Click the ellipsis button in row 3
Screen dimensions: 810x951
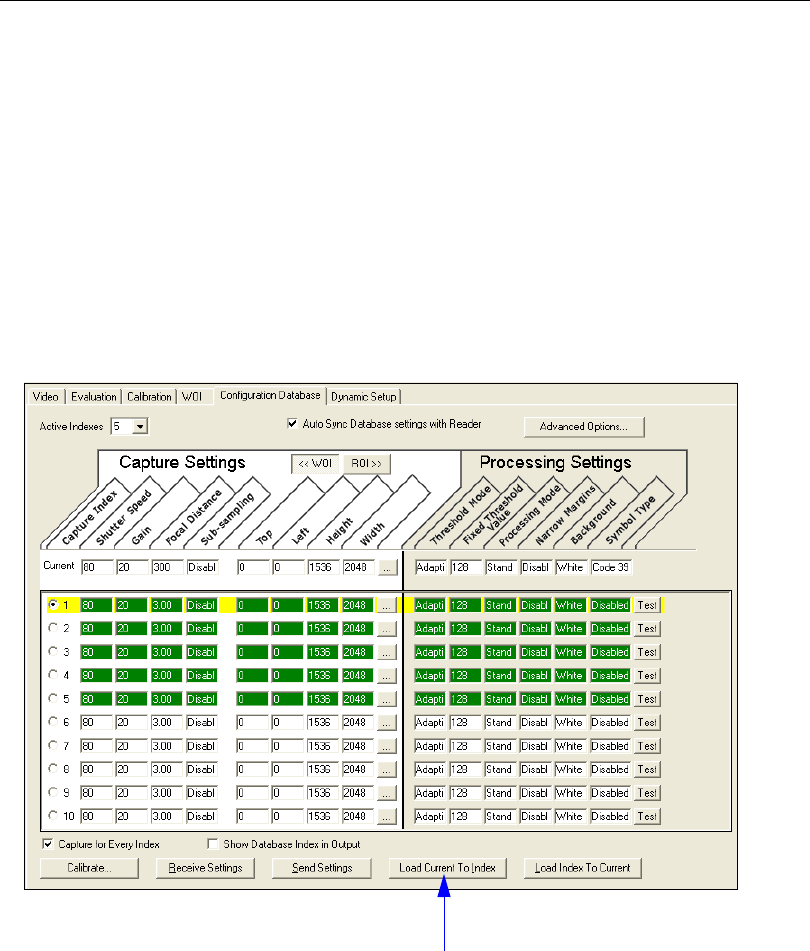(386, 653)
